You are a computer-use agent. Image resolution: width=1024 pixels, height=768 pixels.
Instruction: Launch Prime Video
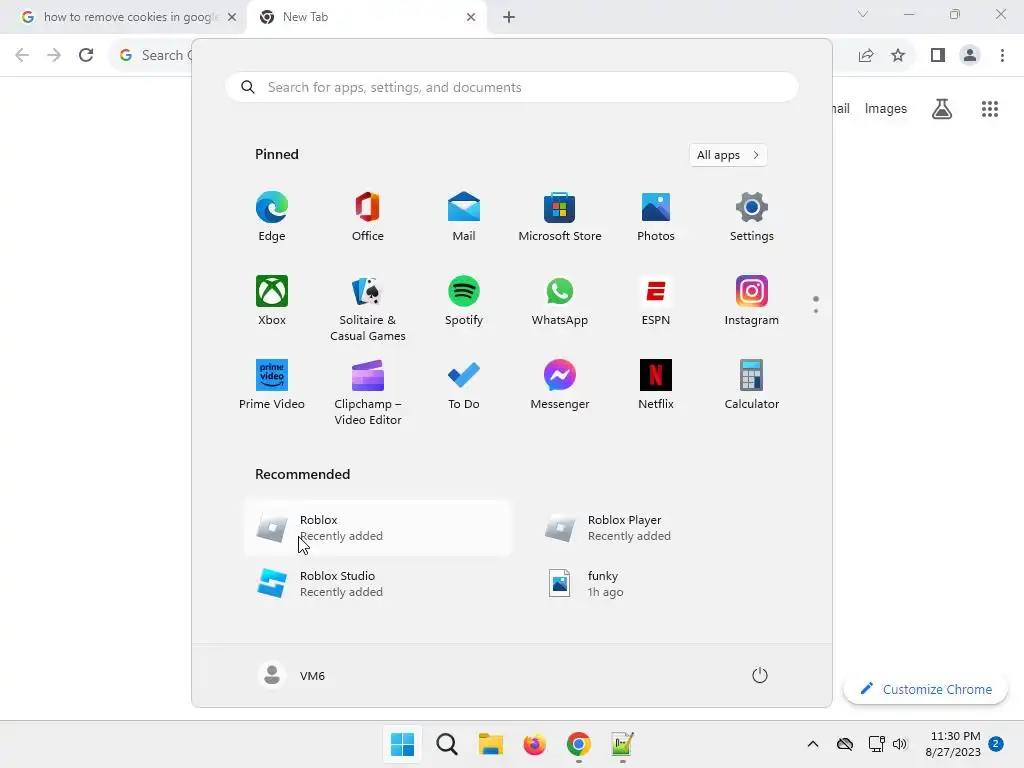272,385
